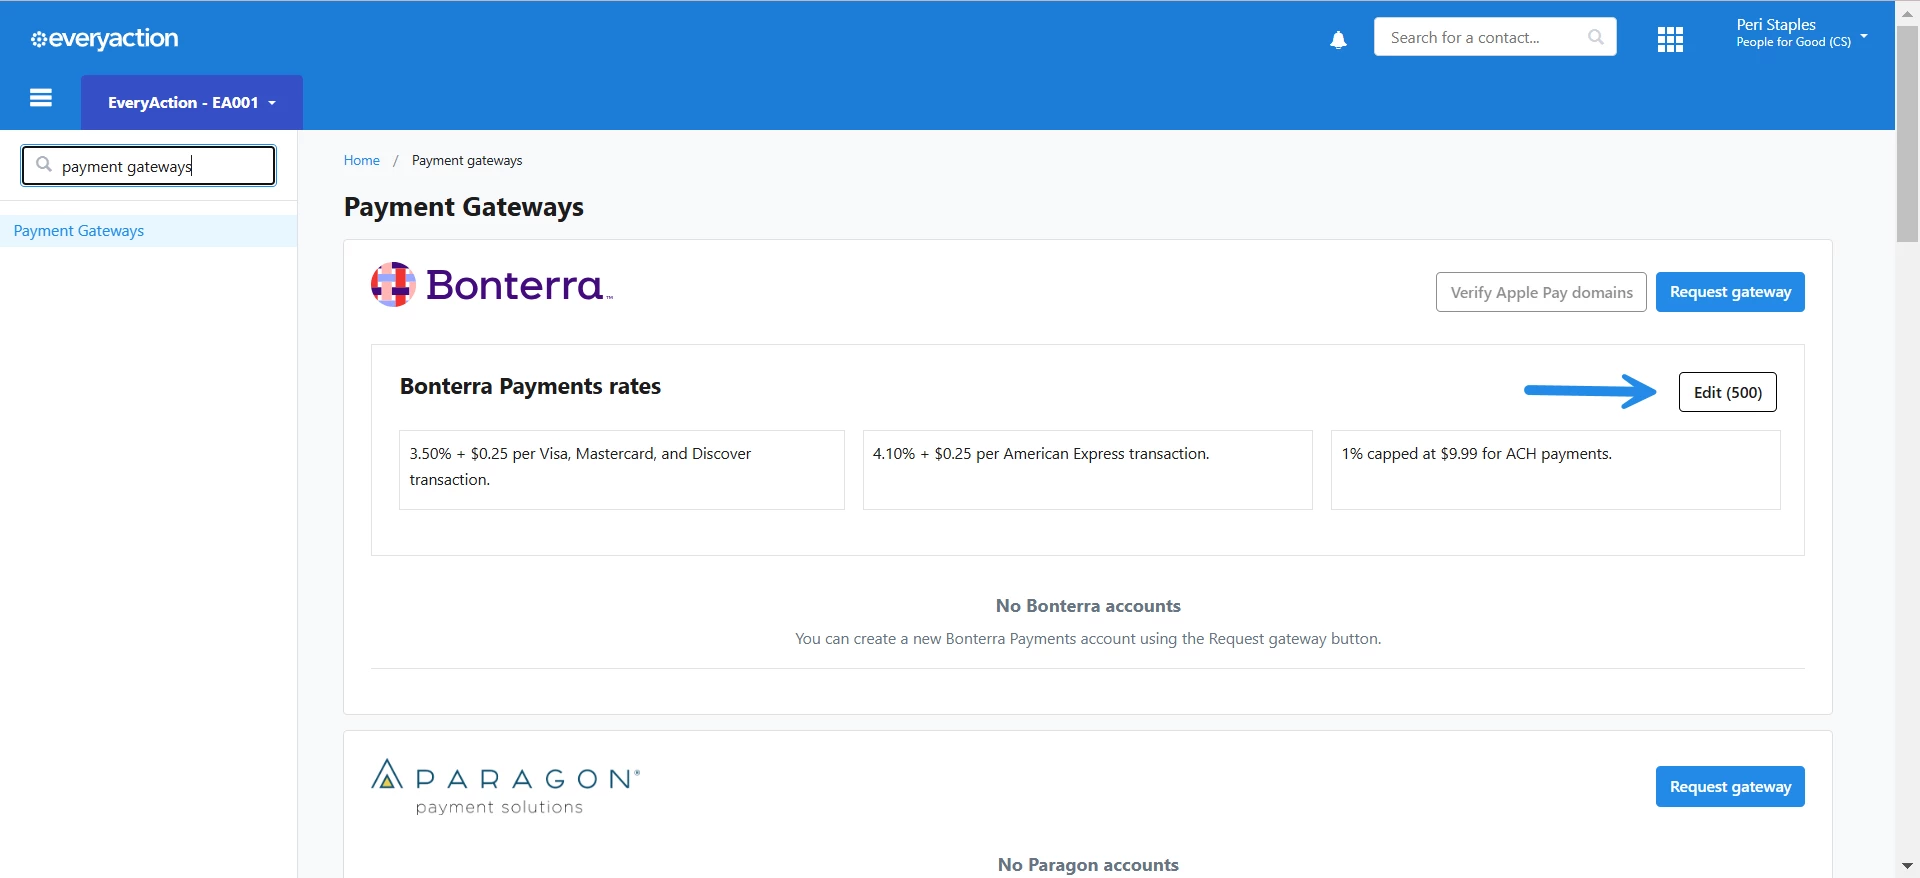Click No Paragon accounts text
This screenshot has width=1920, height=878.
point(1088,865)
